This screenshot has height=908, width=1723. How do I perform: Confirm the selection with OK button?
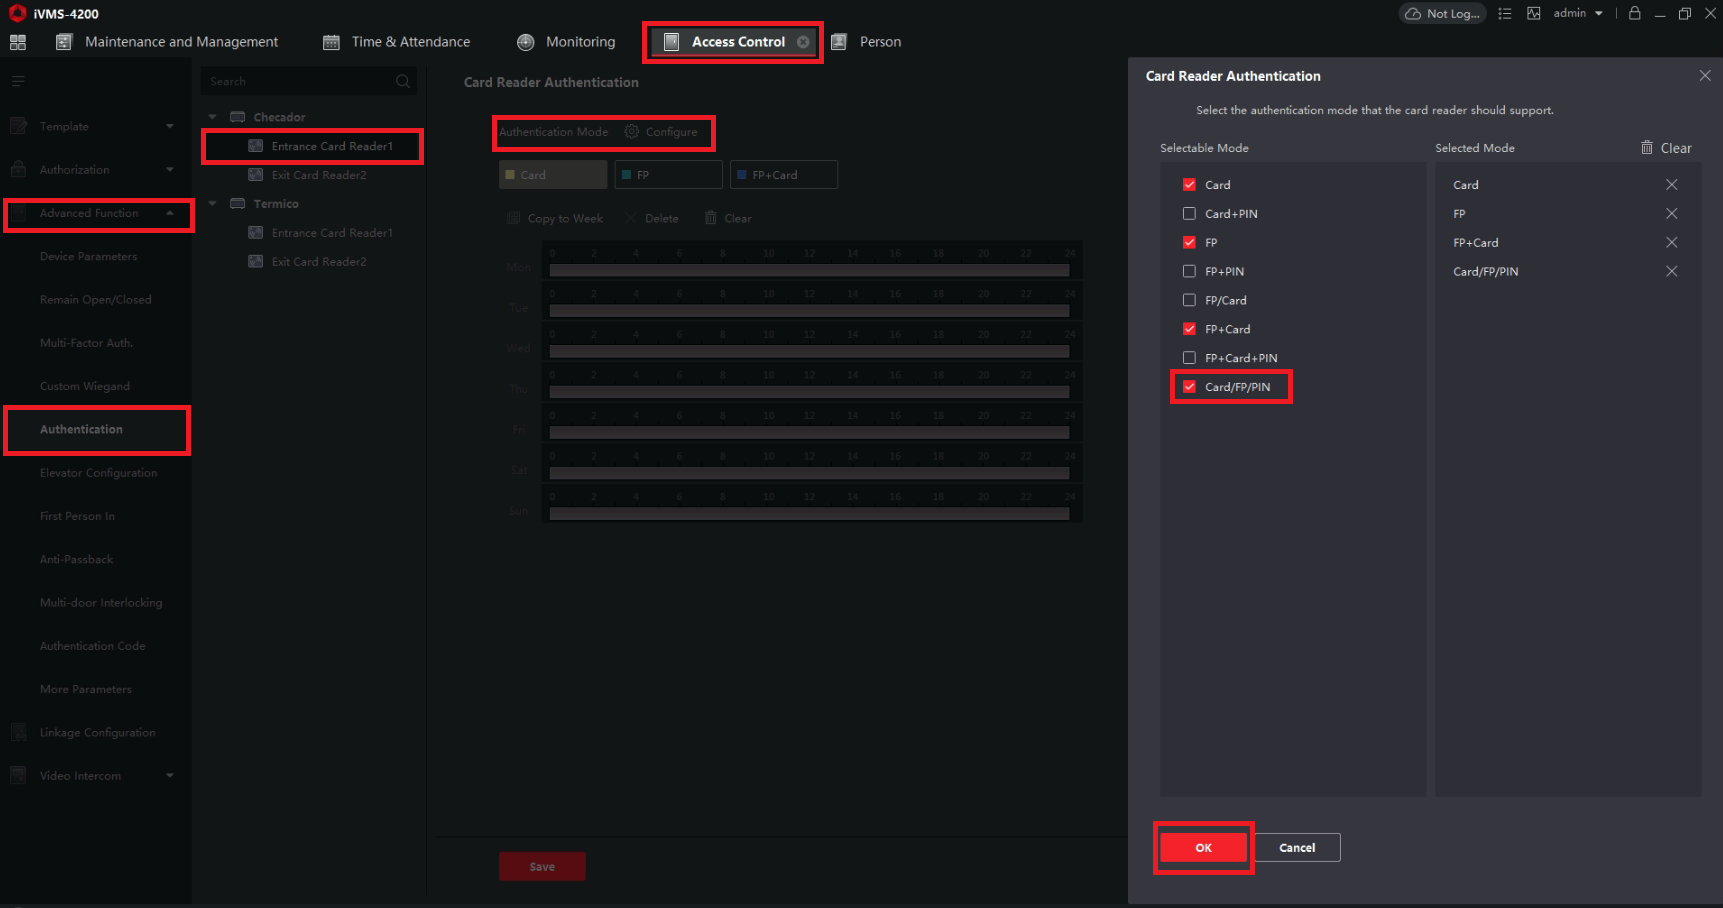1203,848
